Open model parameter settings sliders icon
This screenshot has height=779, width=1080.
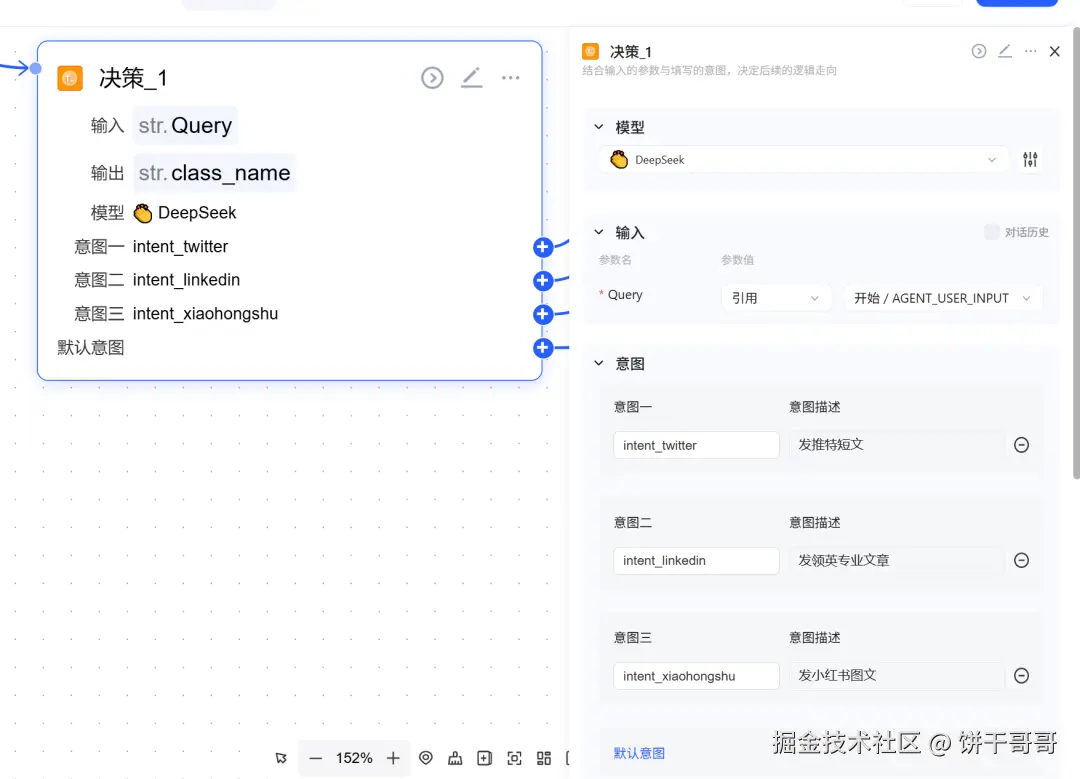point(1030,160)
